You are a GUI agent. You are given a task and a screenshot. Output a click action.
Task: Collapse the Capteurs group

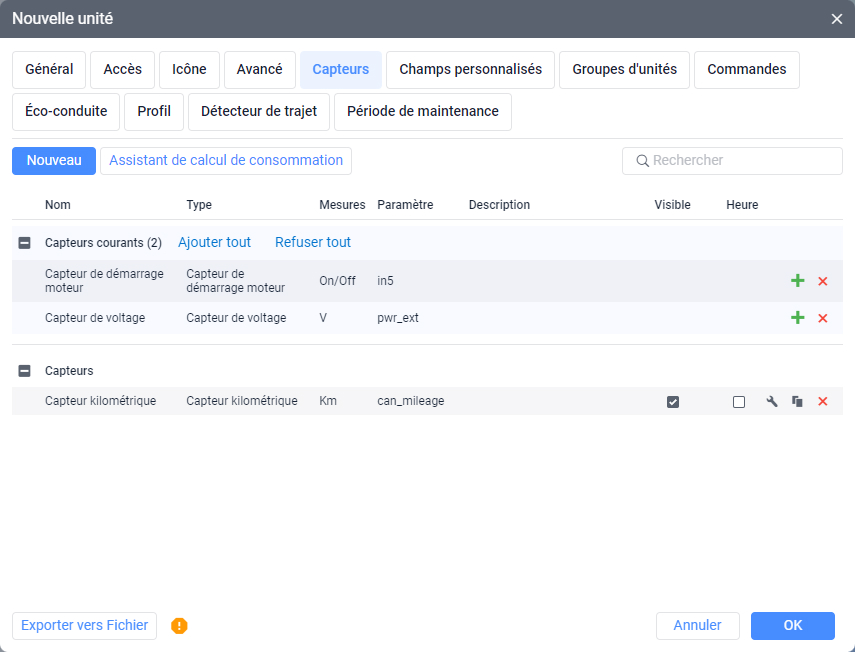pos(25,371)
